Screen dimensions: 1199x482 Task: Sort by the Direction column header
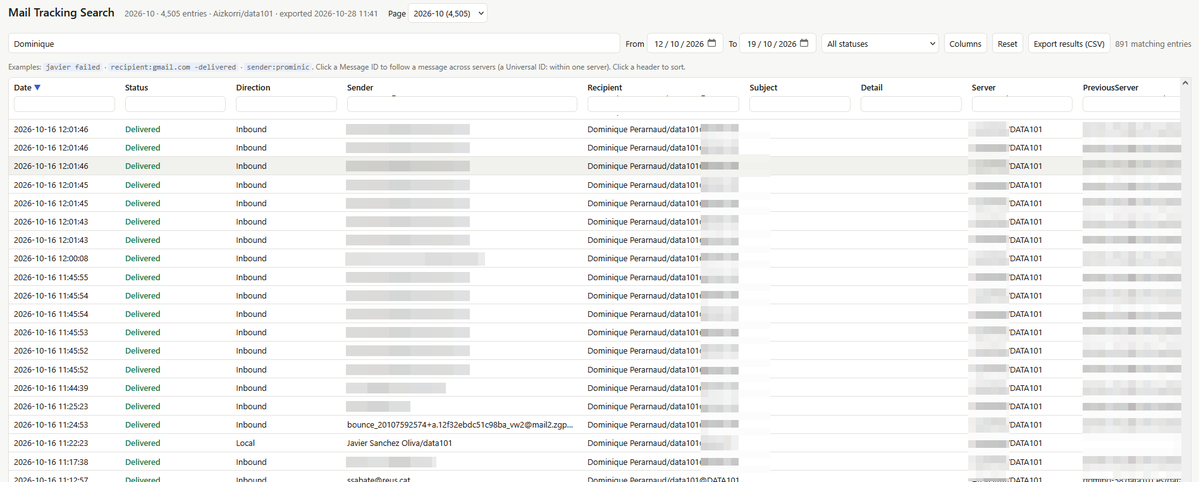click(x=253, y=88)
